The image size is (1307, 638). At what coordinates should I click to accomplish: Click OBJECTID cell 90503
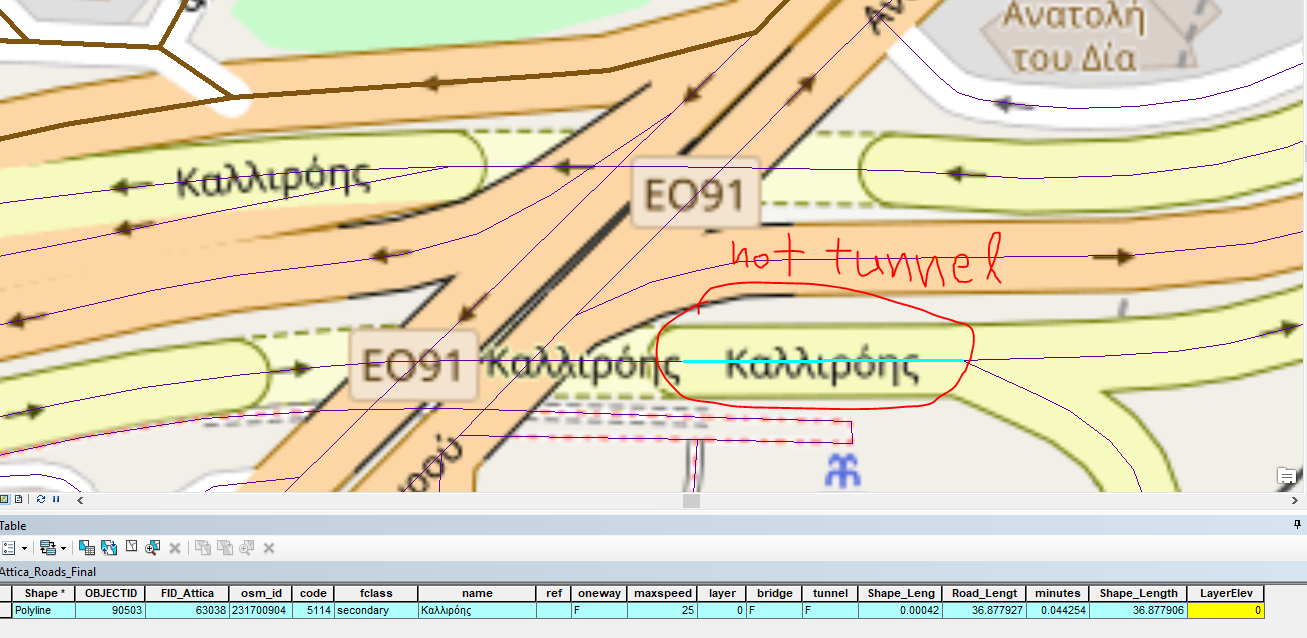pos(111,609)
